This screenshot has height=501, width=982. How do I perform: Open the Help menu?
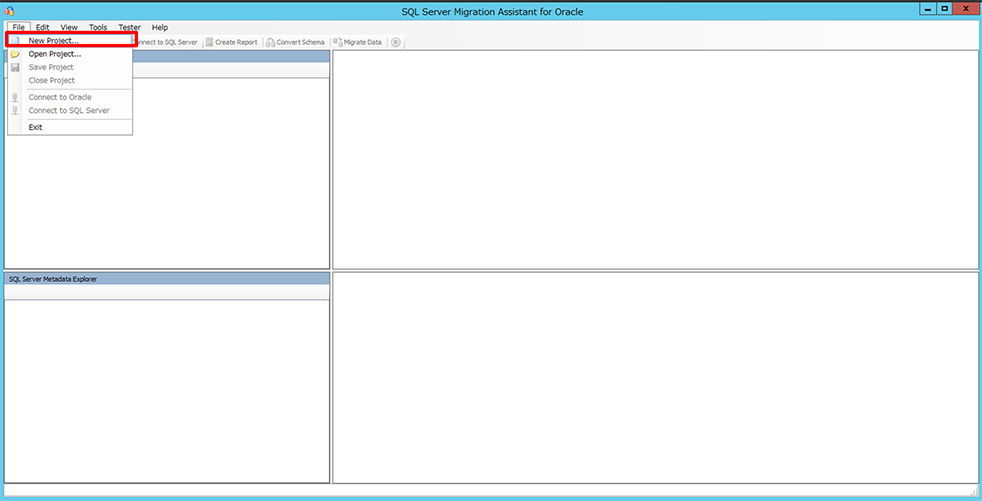pyautogui.click(x=160, y=28)
